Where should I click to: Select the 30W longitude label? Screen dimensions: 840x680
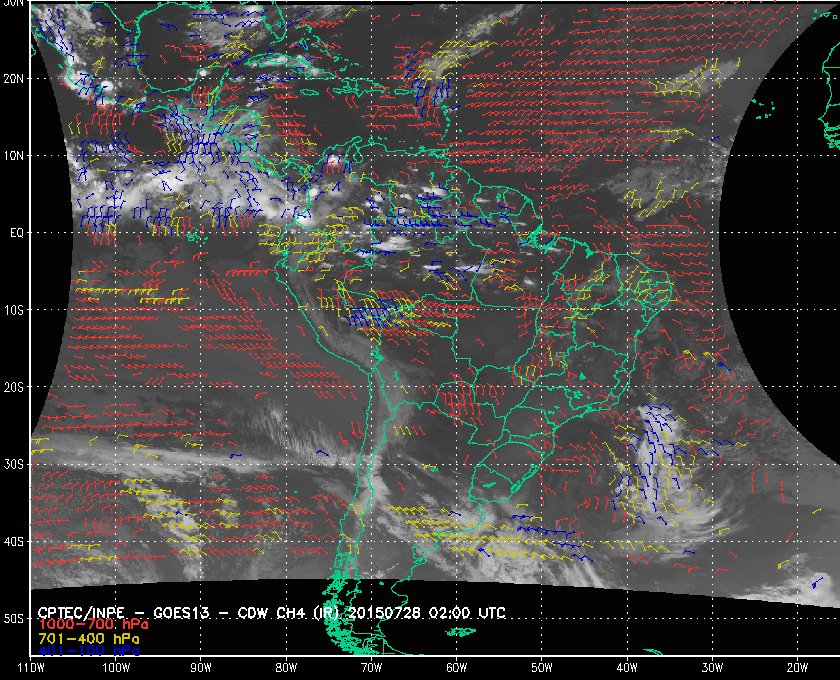712,668
